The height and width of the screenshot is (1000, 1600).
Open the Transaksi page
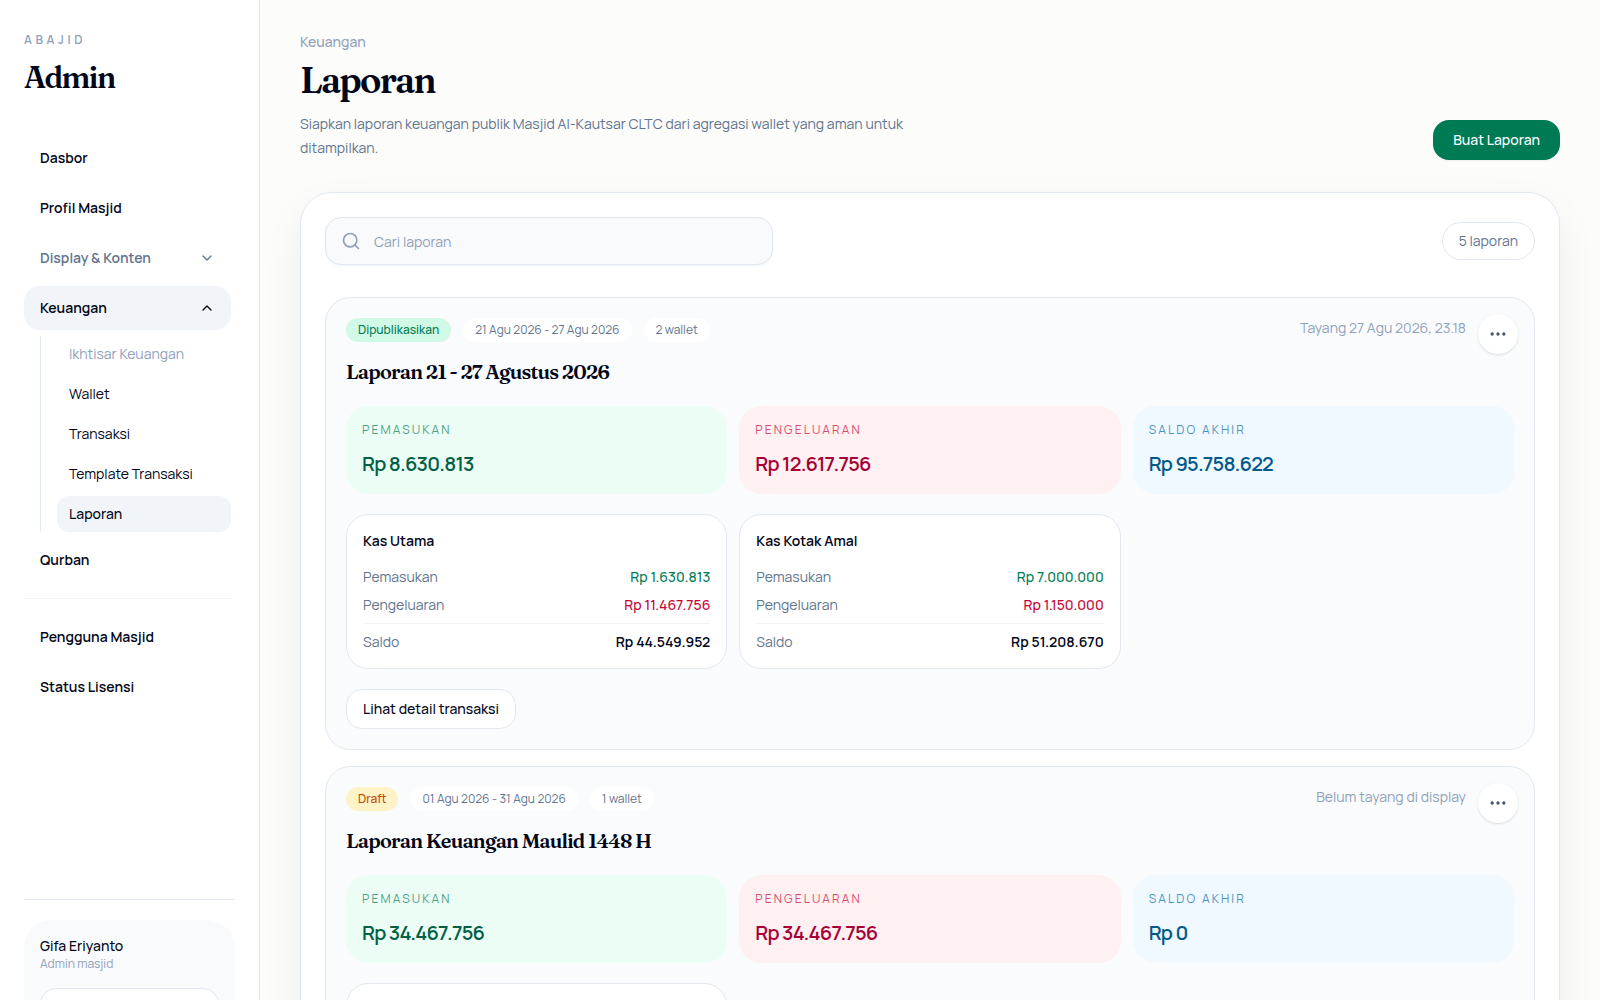pos(144,434)
